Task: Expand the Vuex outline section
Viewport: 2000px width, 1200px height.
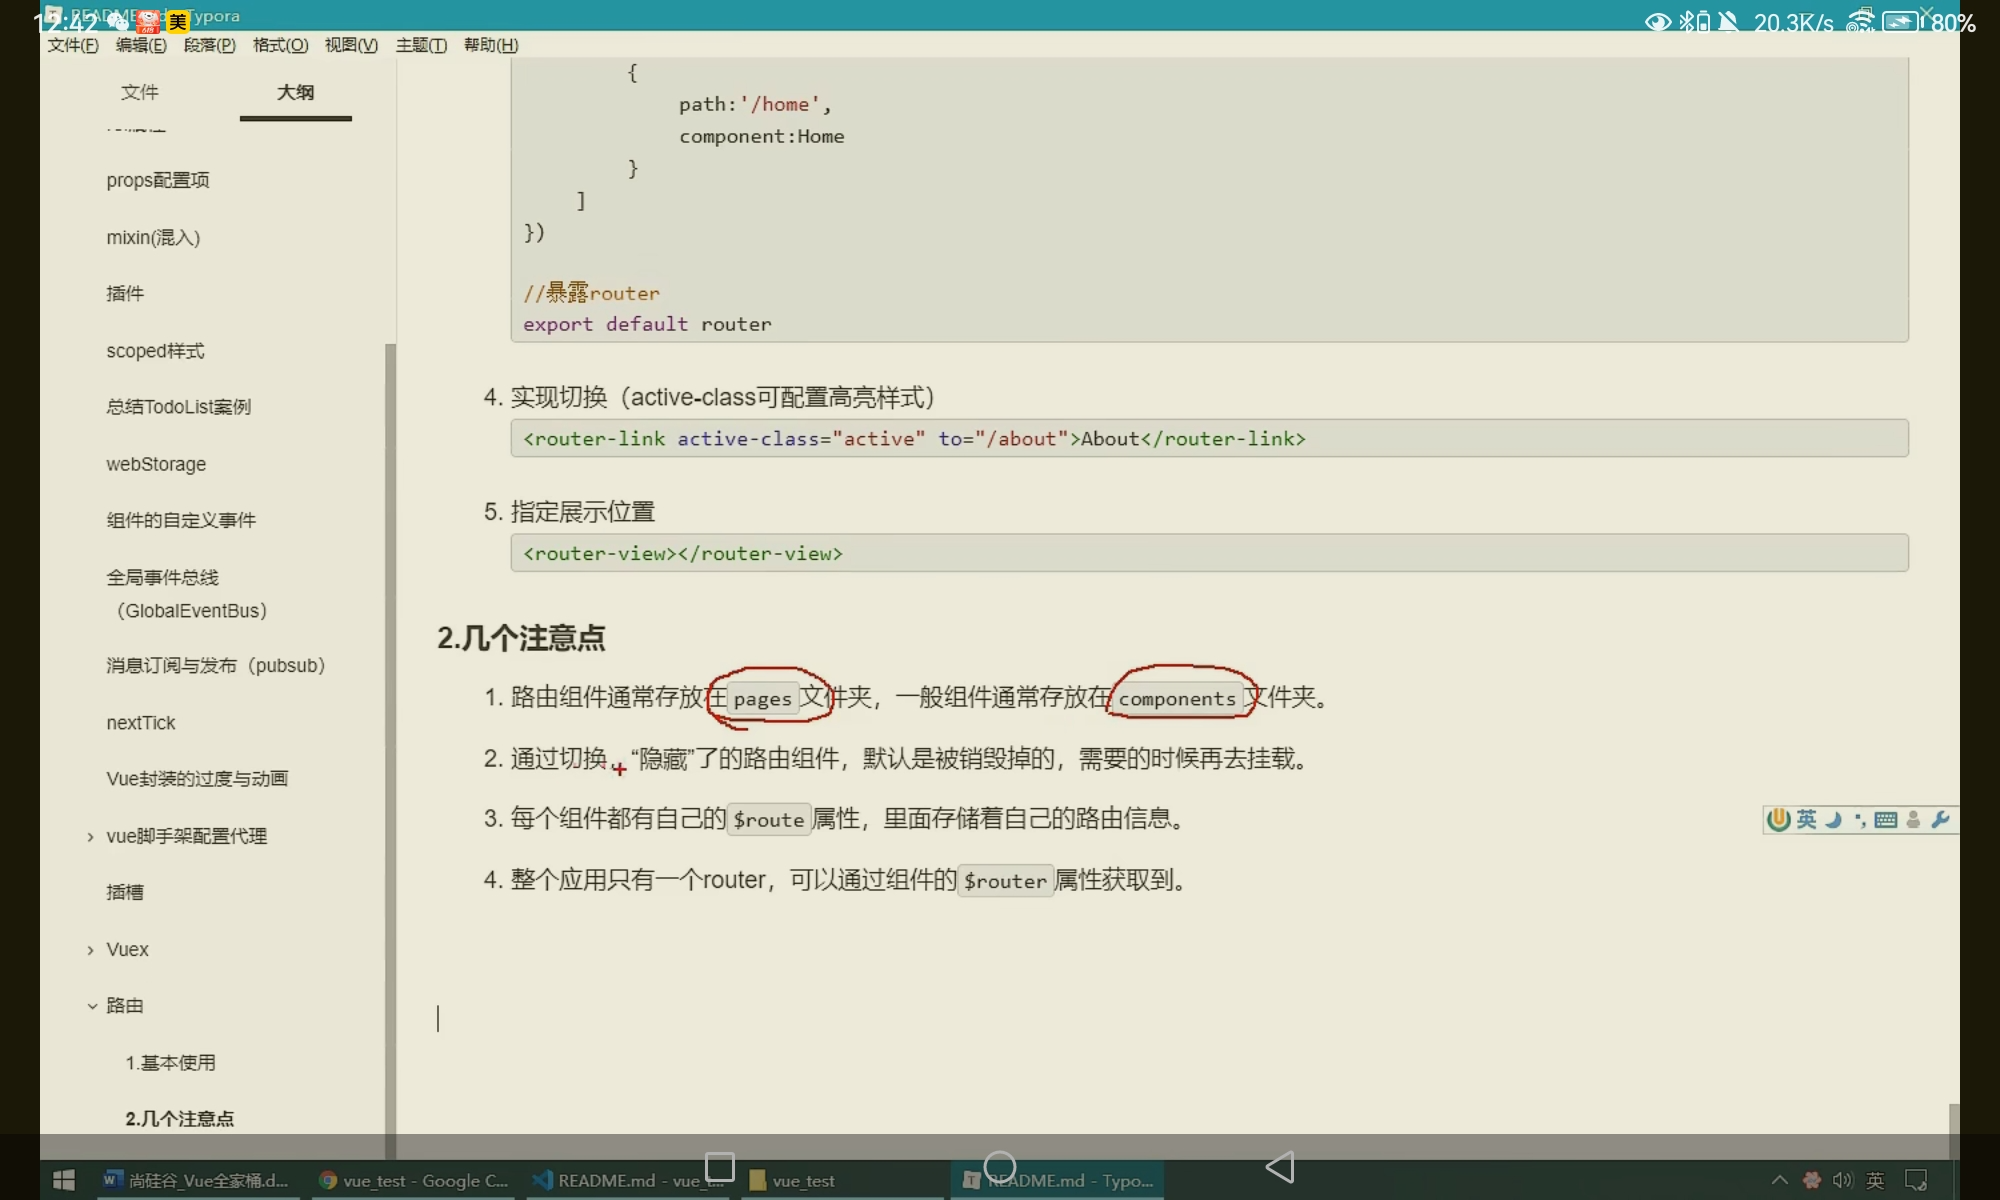Action: click(90, 950)
